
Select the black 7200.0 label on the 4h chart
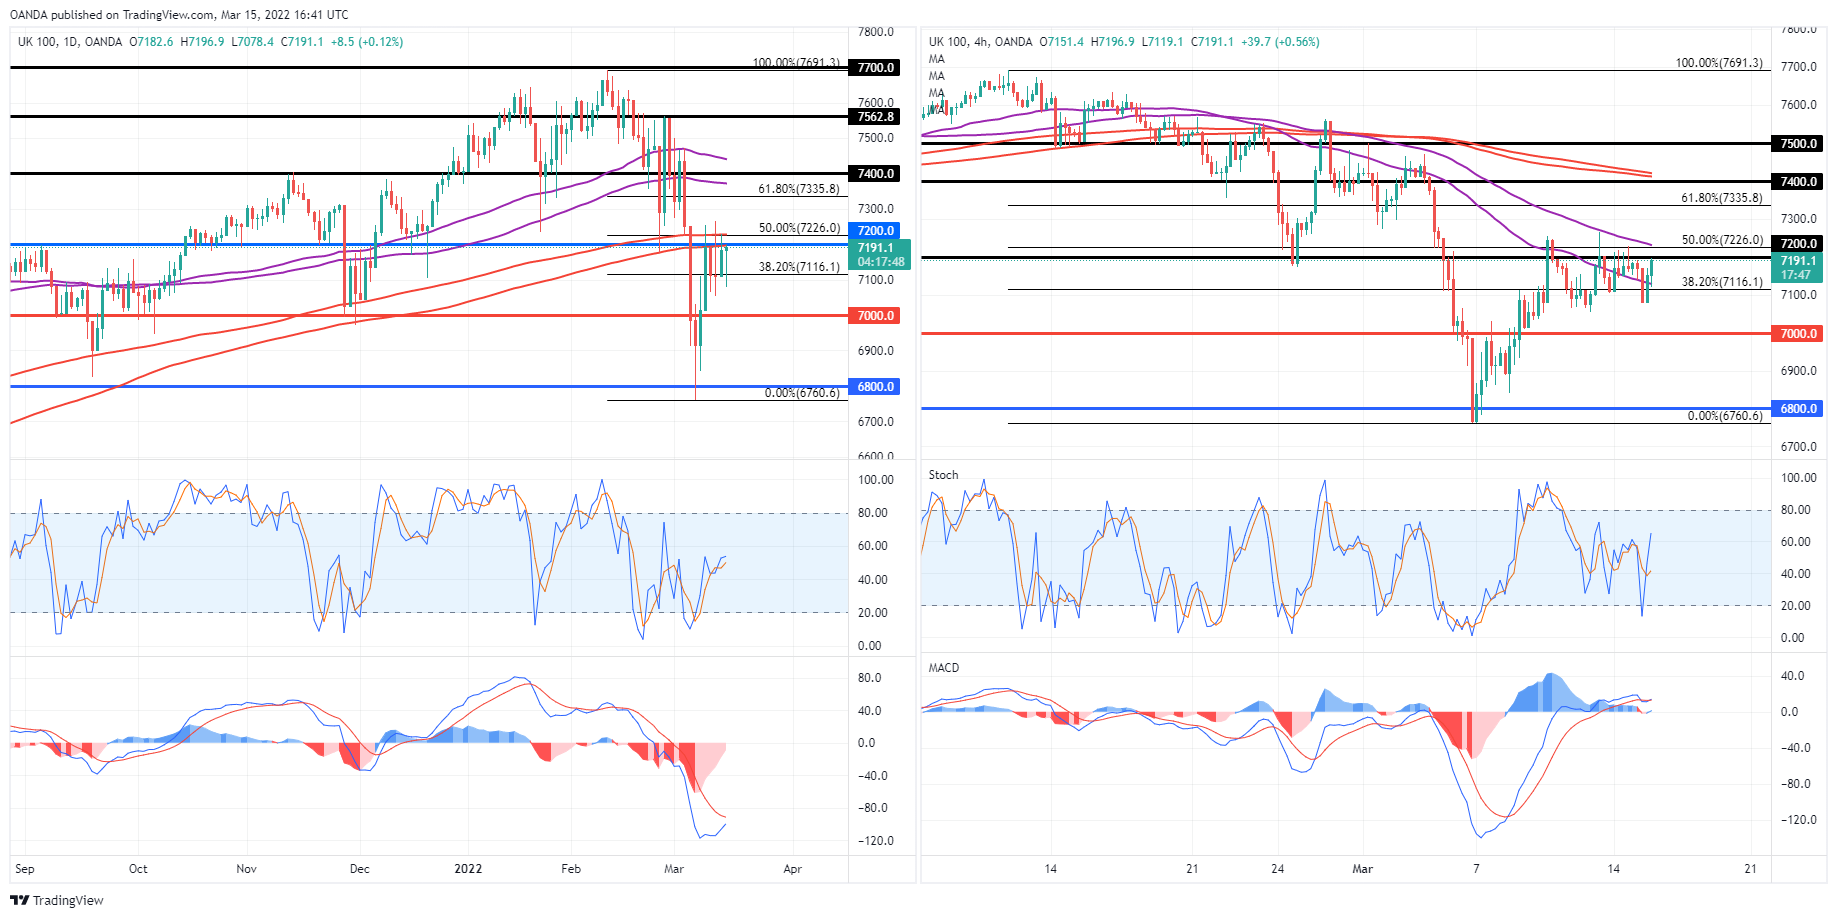[x=1798, y=244]
